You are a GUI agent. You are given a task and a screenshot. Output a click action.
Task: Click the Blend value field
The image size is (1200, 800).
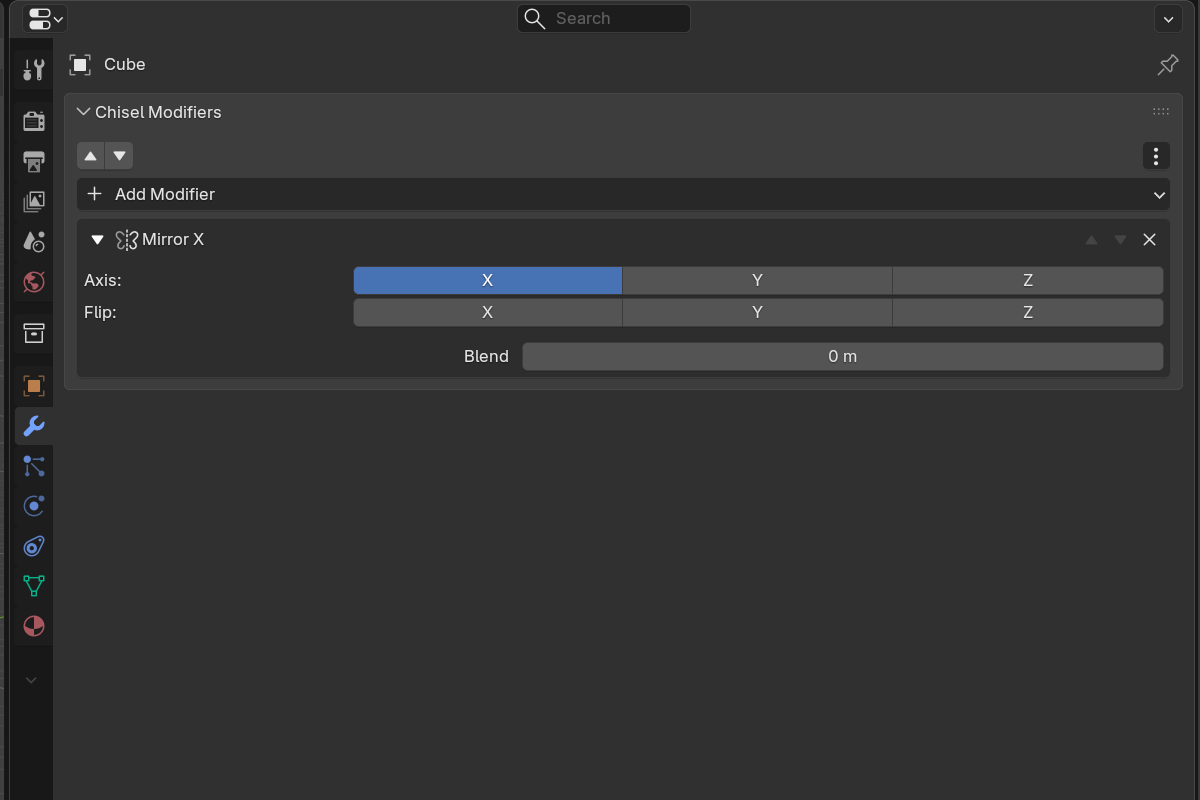843,357
